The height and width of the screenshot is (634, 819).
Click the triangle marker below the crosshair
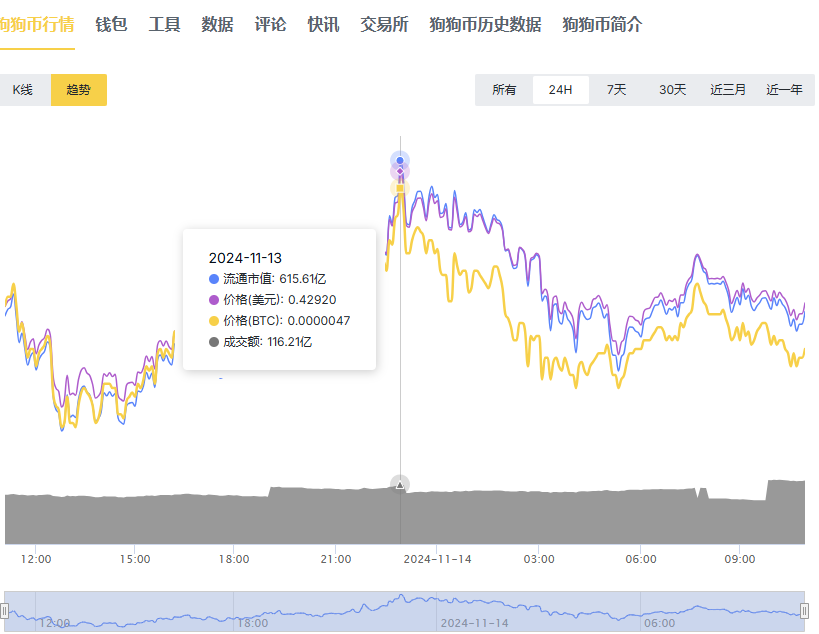(x=401, y=484)
